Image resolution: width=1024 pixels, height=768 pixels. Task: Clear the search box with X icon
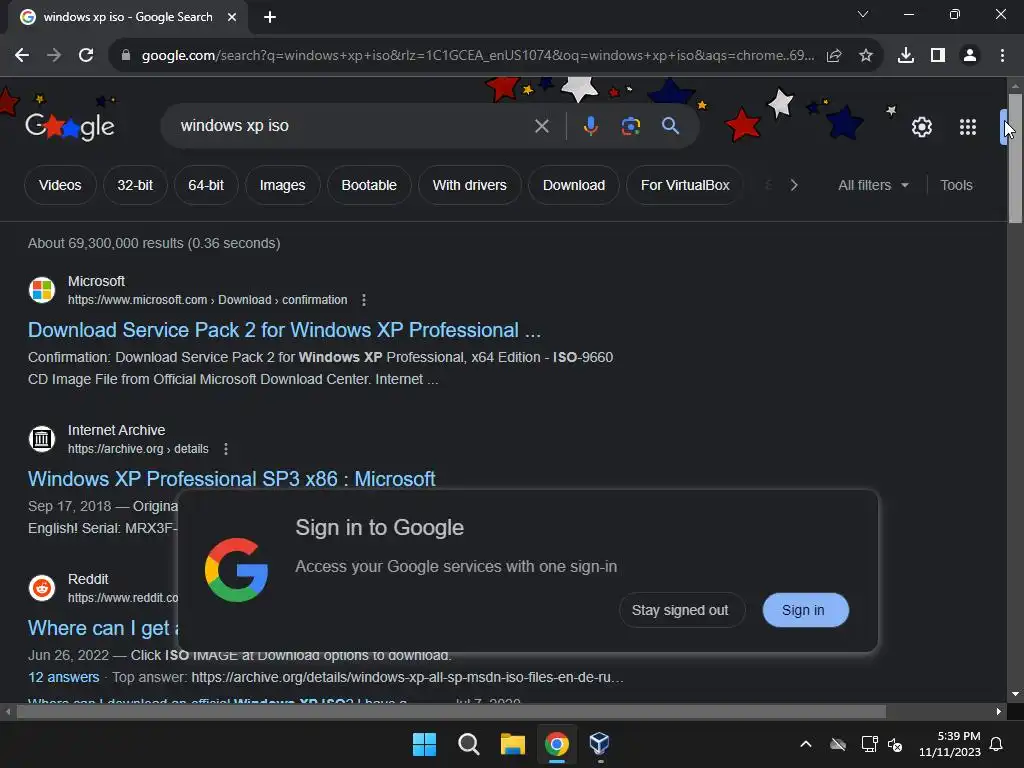click(x=541, y=126)
